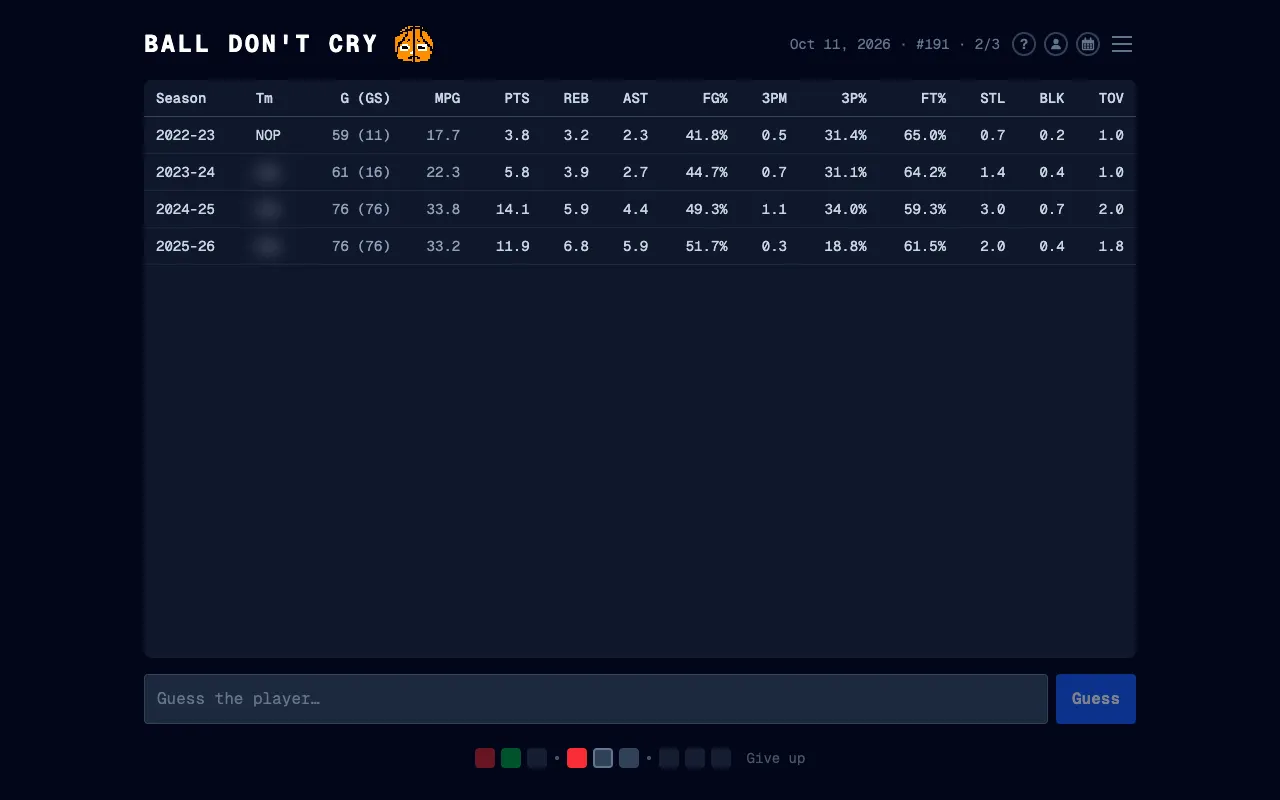Viewport: 1280px width, 800px height.
Task: Click the blurred team cell for 2023-24
Action: coord(267,172)
